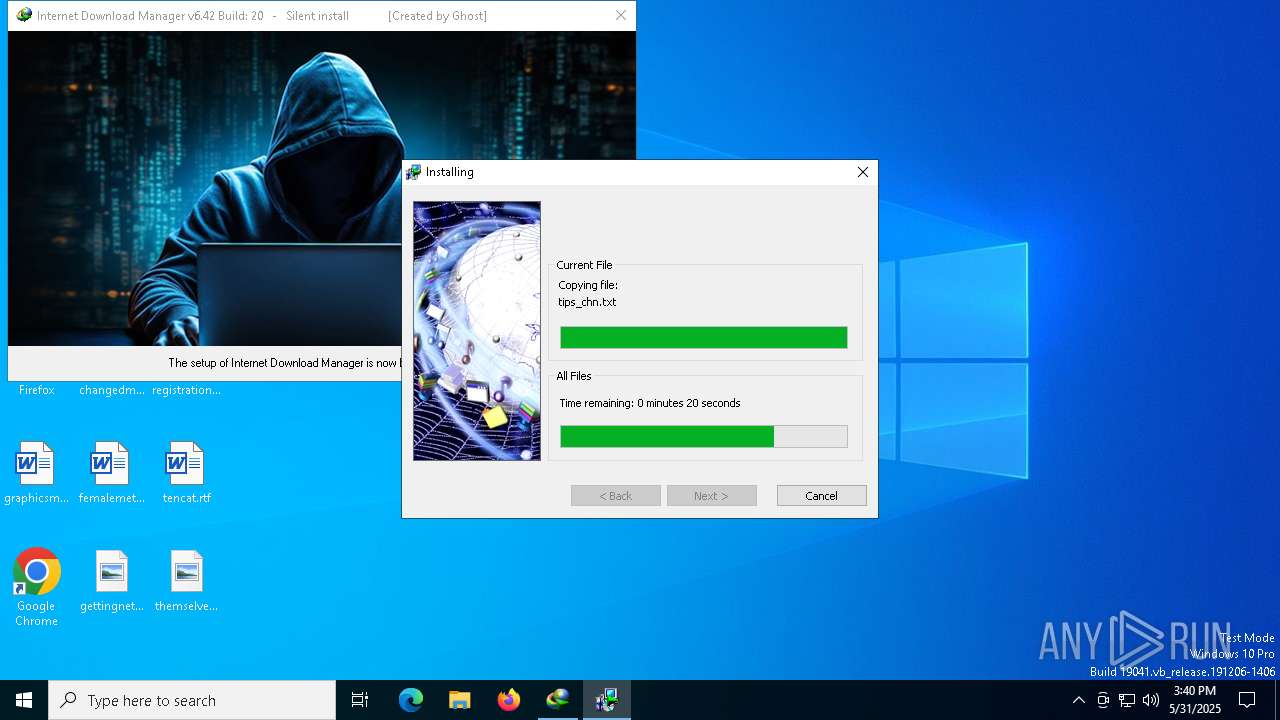Switch to the IDM taskbar button
The image size is (1280, 720).
pyautogui.click(x=557, y=700)
